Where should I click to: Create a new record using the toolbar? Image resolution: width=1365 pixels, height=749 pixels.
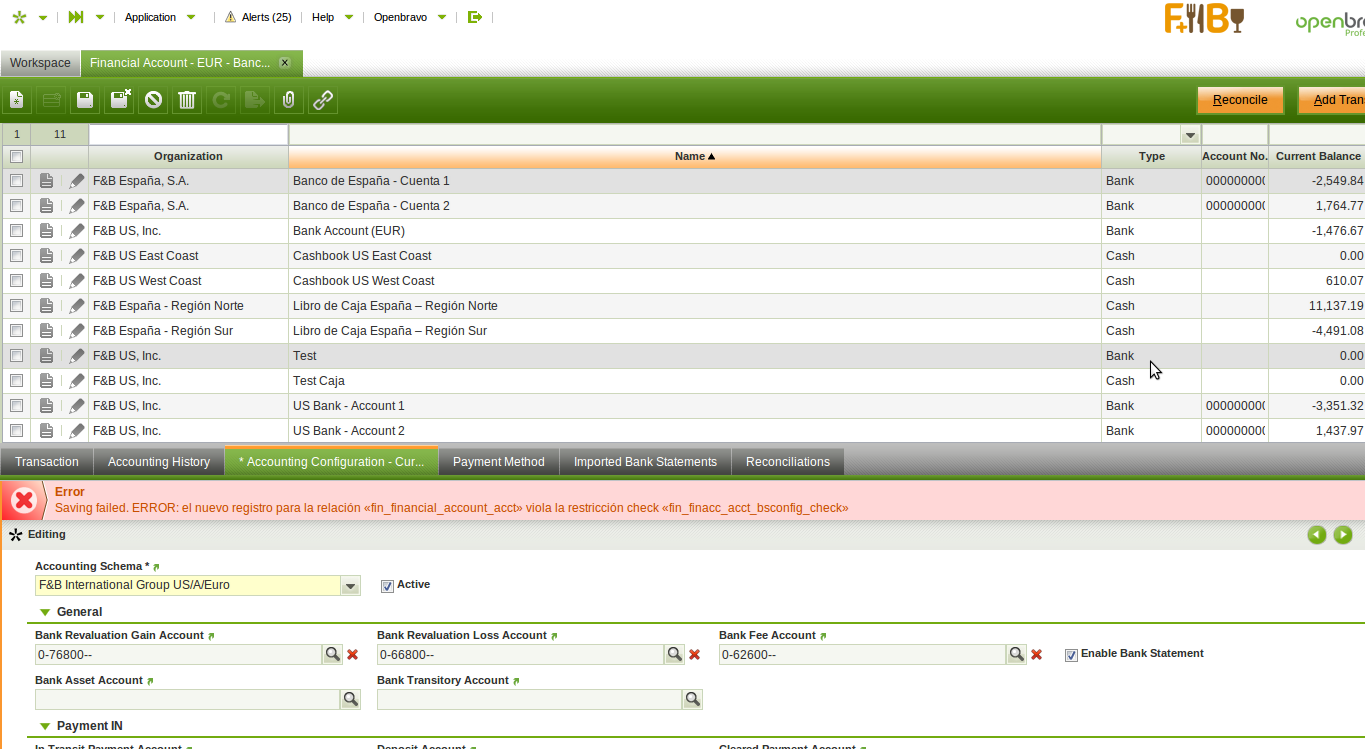17,100
